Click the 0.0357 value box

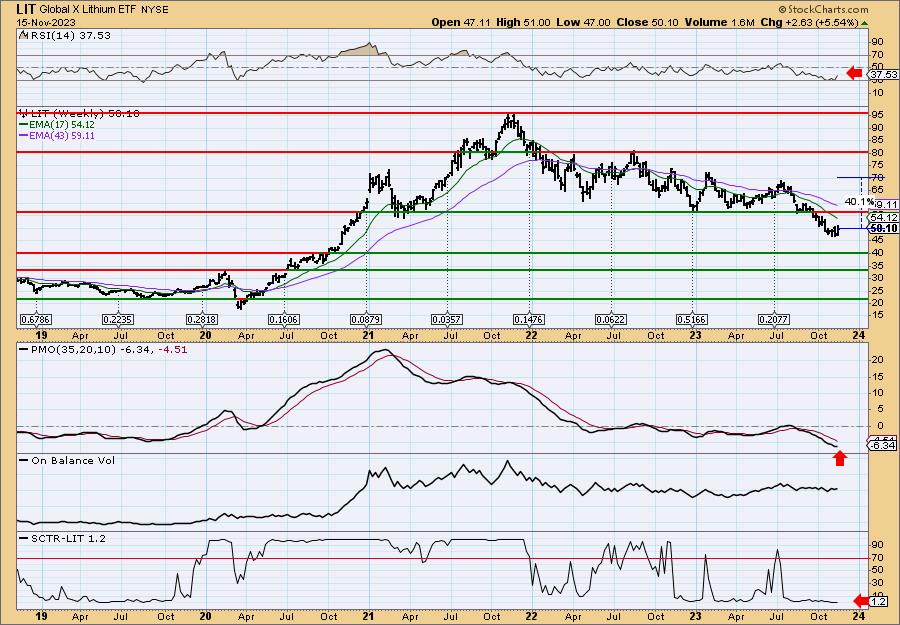pyautogui.click(x=447, y=319)
